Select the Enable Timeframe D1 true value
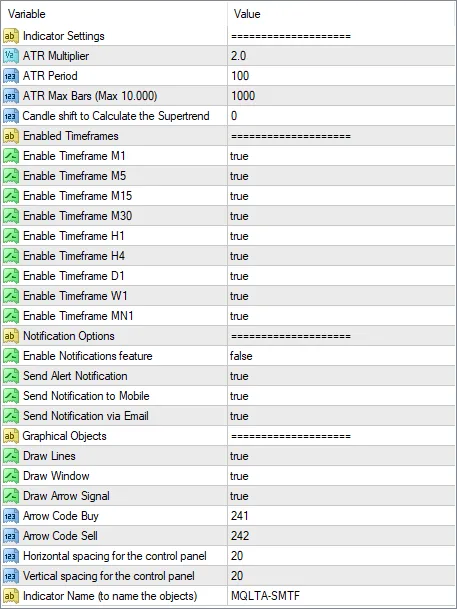 pyautogui.click(x=239, y=276)
